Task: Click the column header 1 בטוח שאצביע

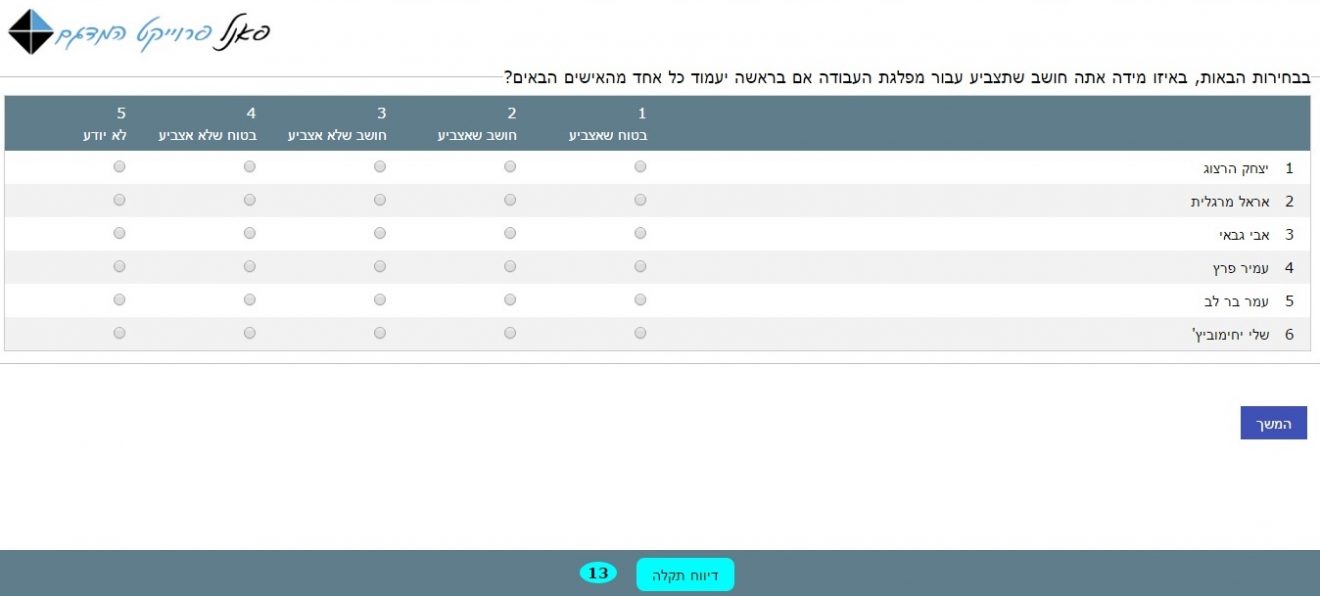Action: (609, 125)
